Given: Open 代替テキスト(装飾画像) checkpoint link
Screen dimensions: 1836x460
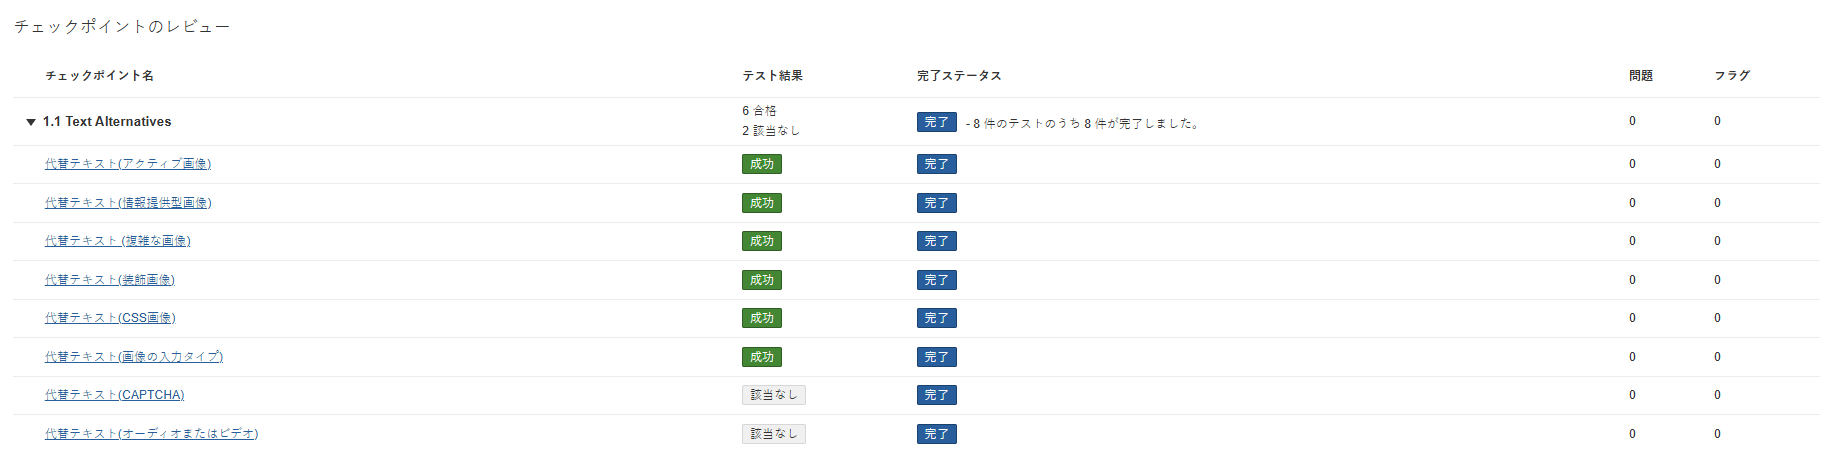Looking at the screenshot, I should [110, 280].
